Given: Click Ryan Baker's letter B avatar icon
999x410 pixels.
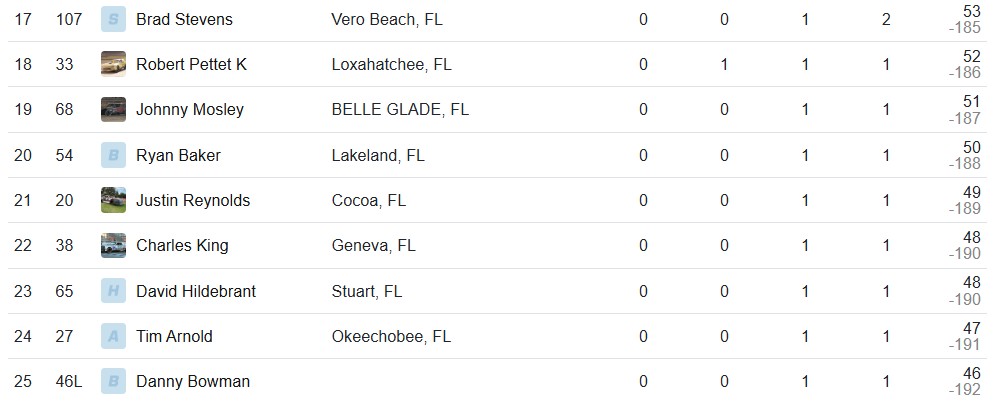Looking at the screenshot, I should (x=113, y=155).
